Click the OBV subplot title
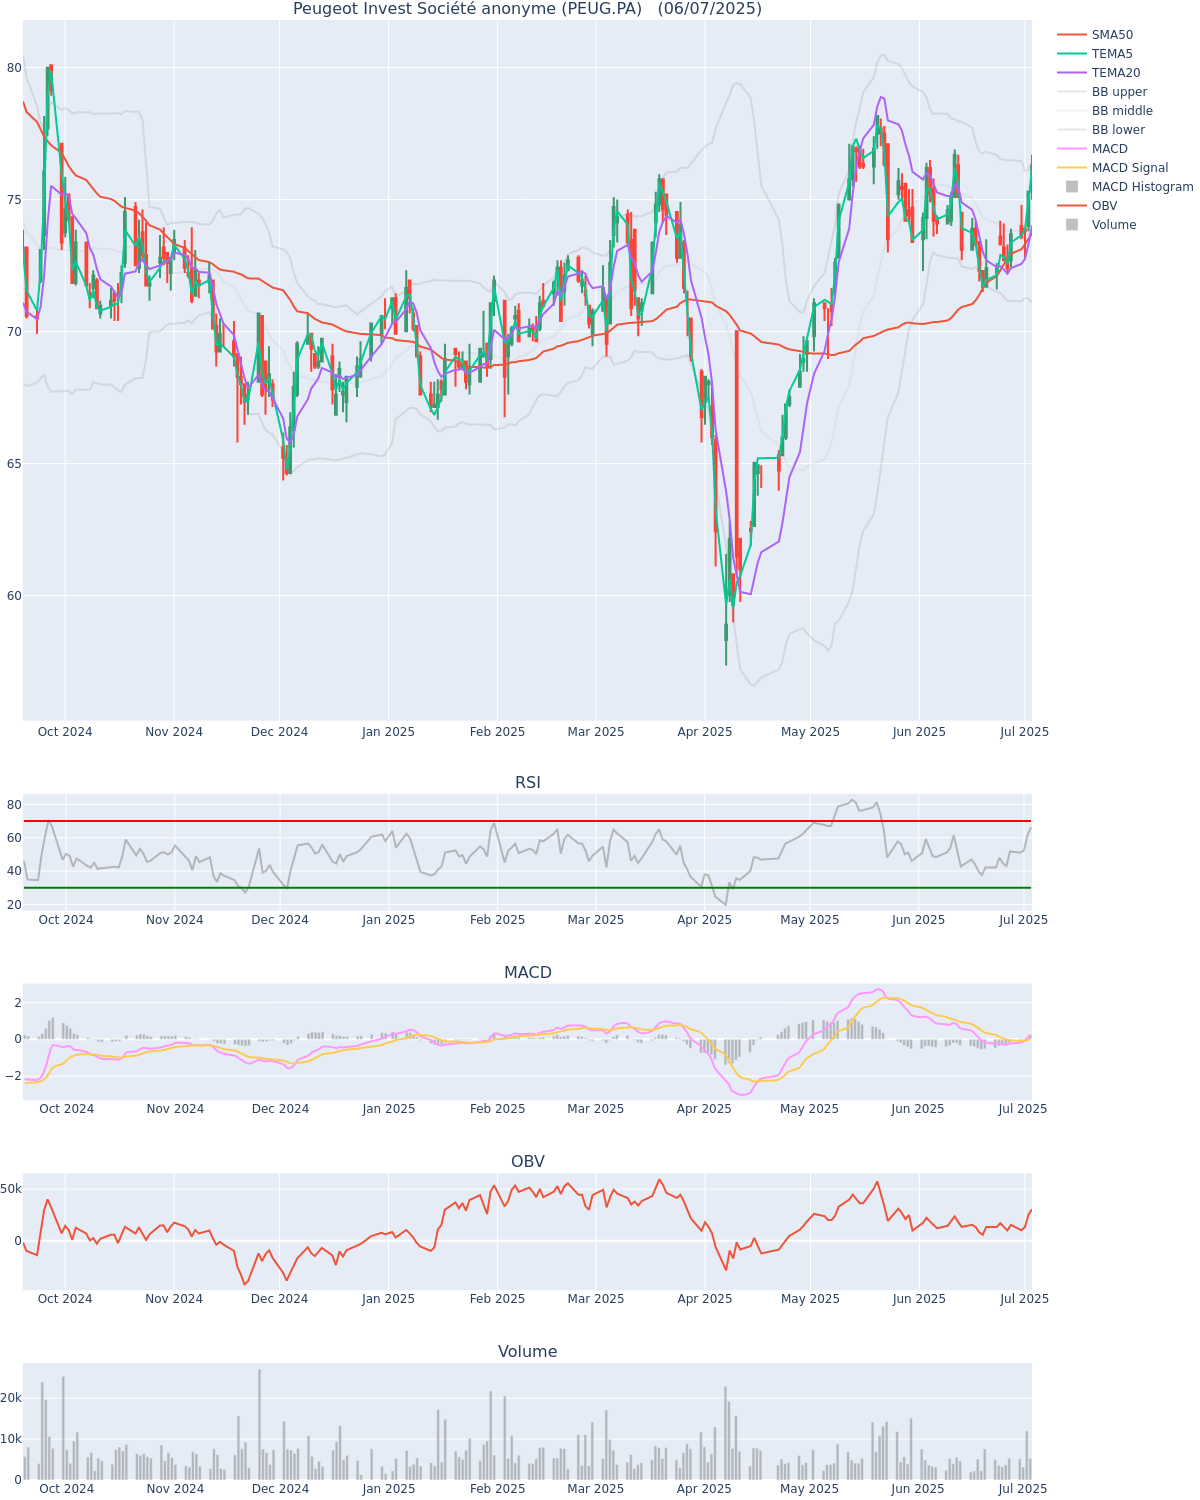The image size is (1200, 1500). tap(528, 1162)
